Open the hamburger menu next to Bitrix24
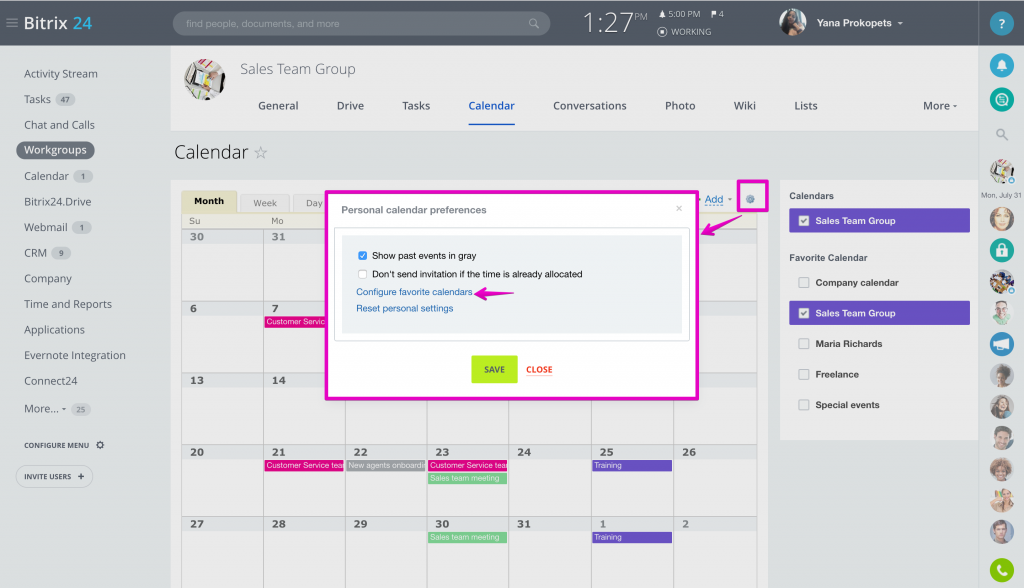1024x588 pixels. pos(12,23)
